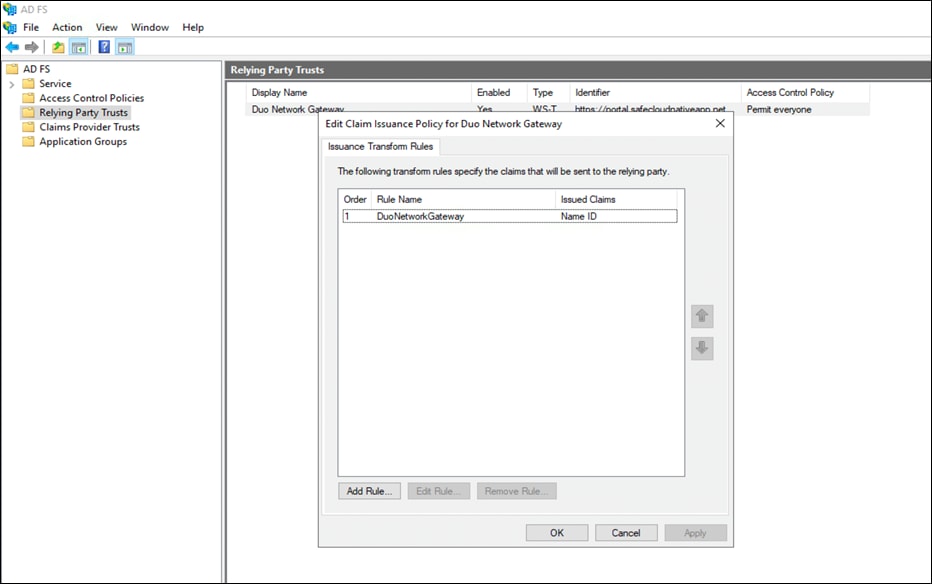Click the Issued Claims column header
932x584 pixels.
[x=616, y=200]
